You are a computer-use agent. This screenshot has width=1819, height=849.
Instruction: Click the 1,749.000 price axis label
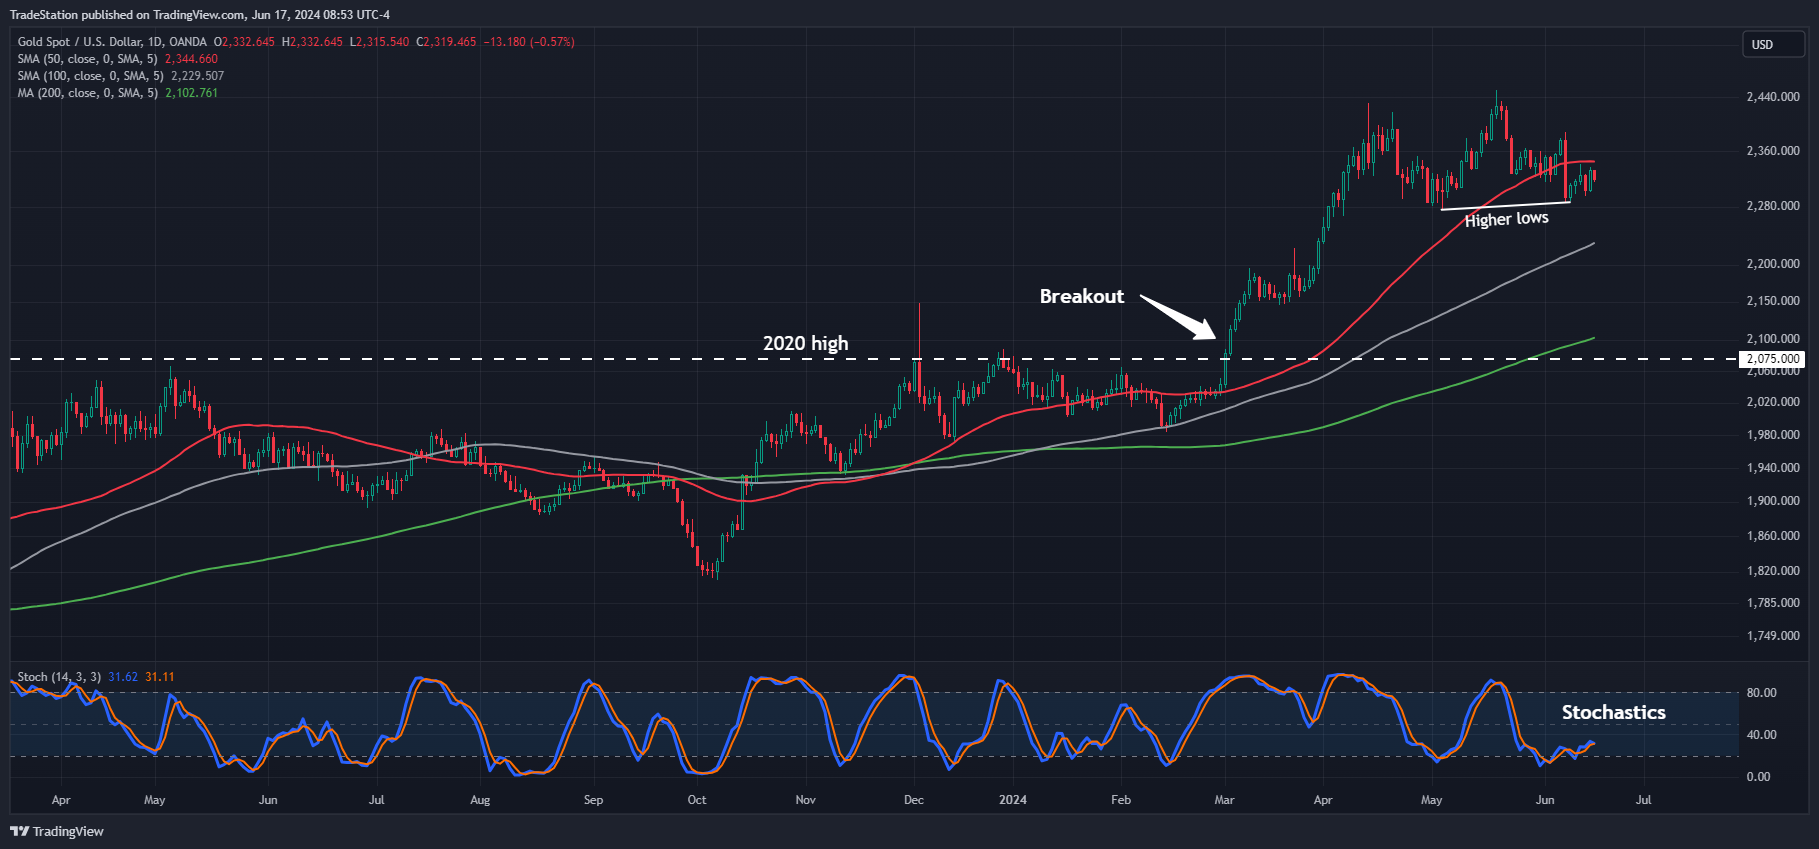tap(1773, 636)
